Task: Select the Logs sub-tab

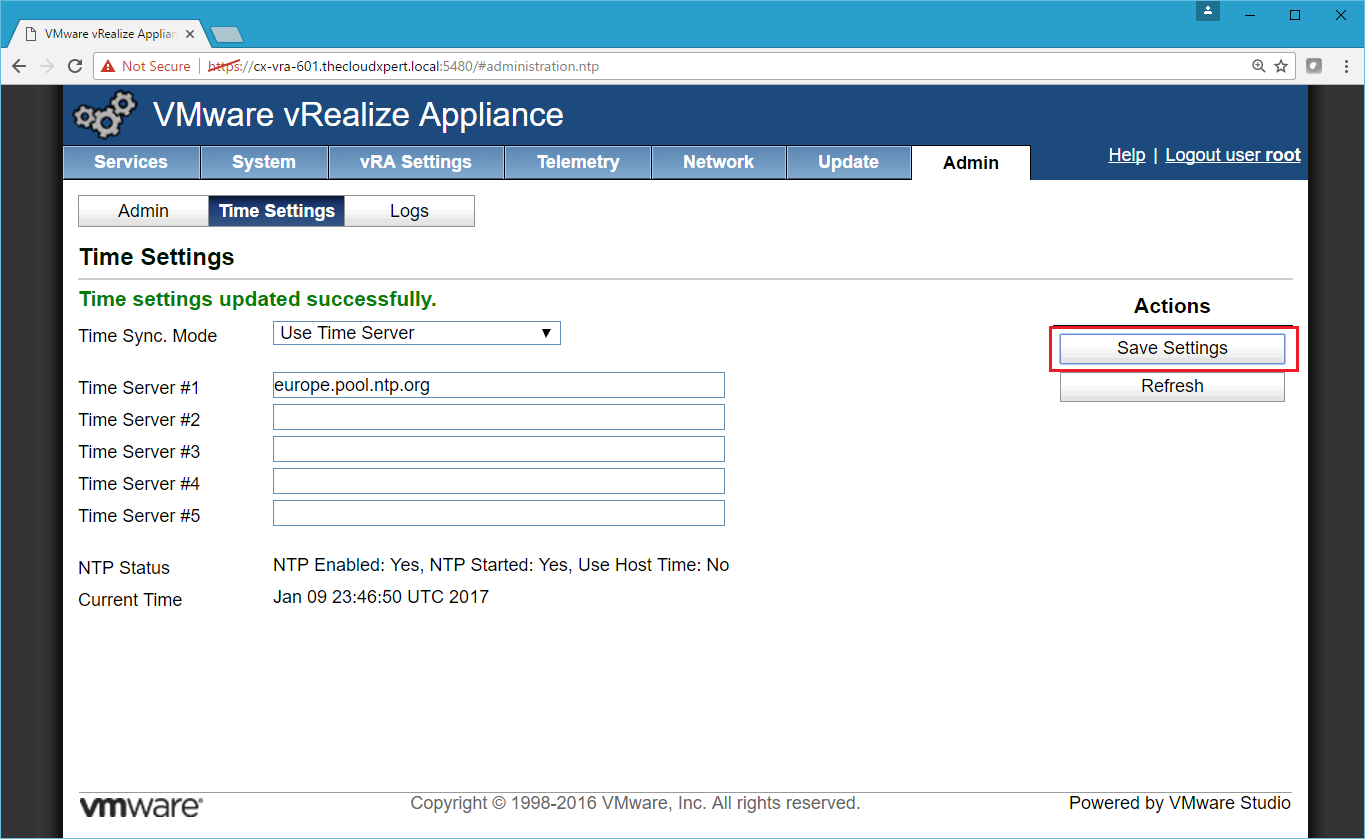Action: tap(409, 211)
